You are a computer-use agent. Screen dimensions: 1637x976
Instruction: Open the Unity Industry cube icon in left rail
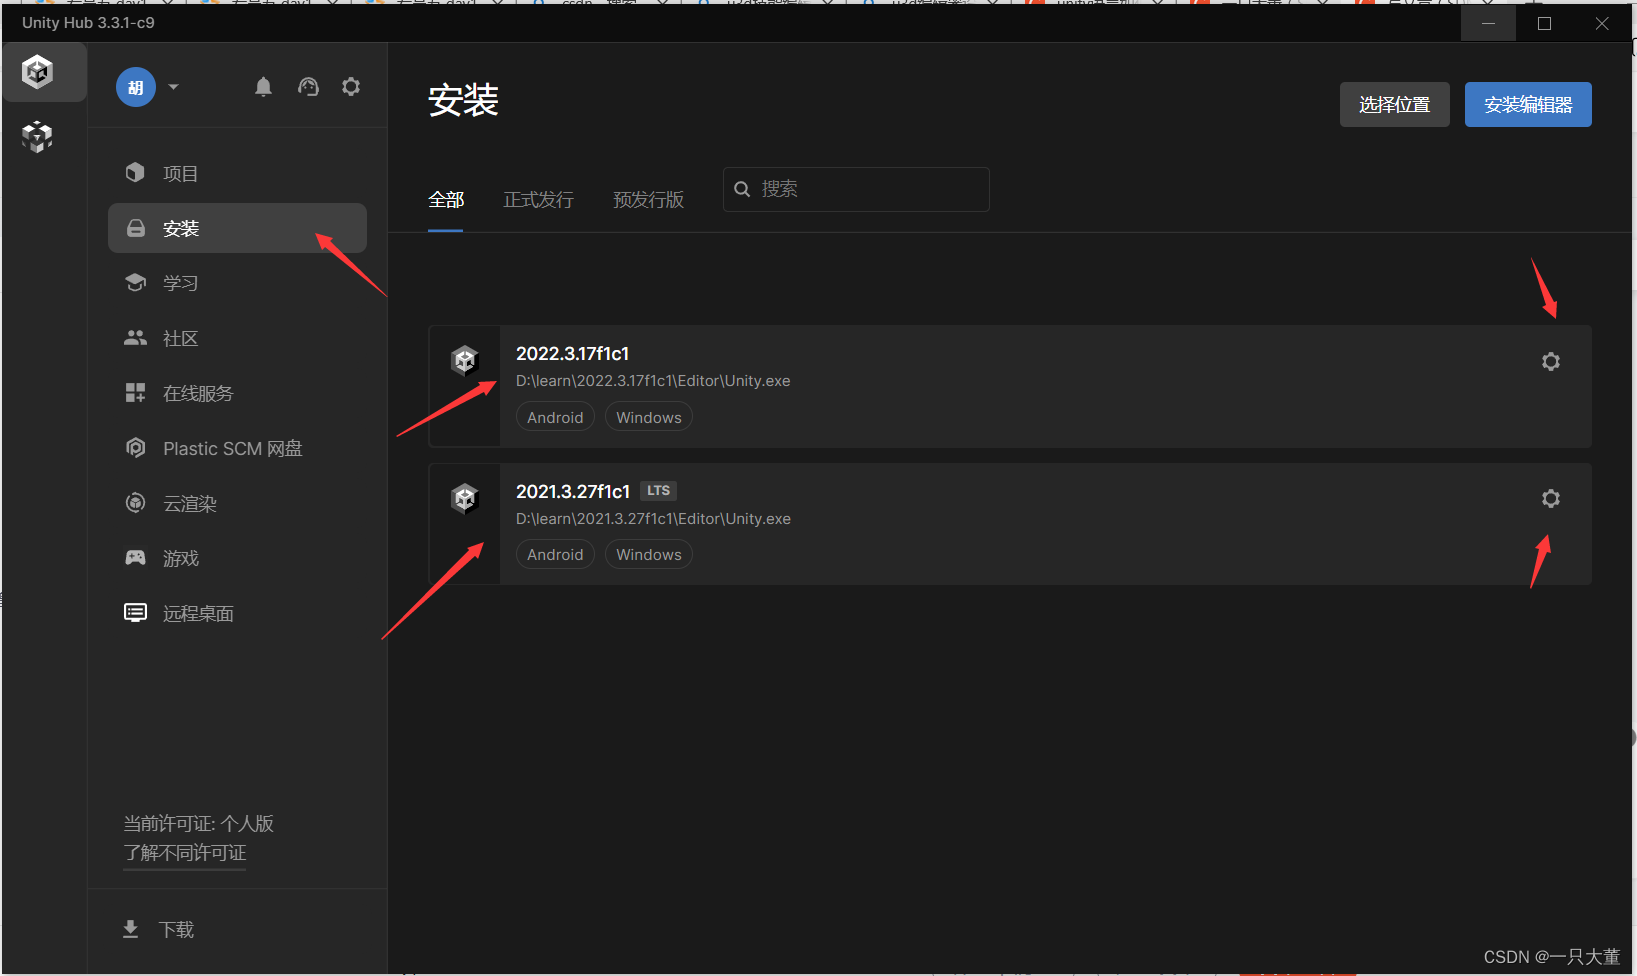point(37,137)
